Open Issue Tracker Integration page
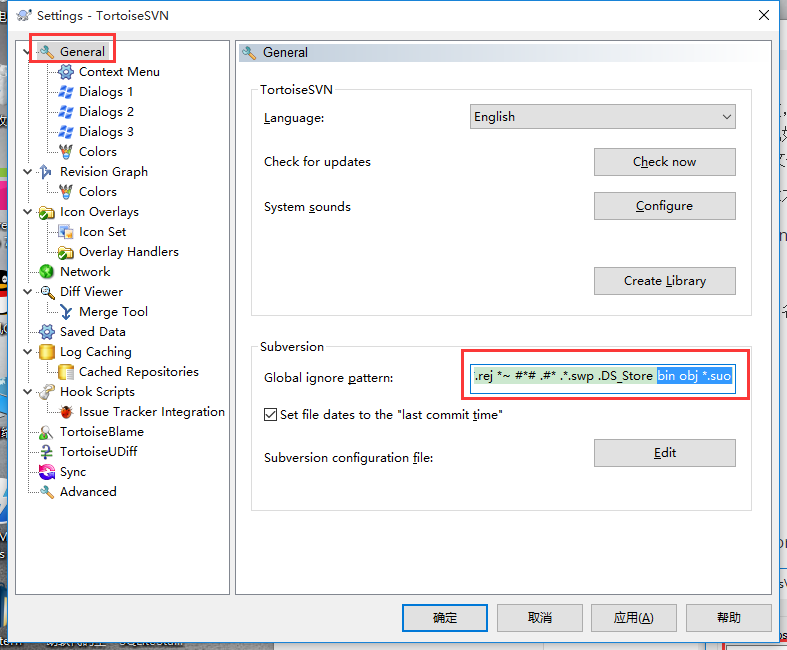Viewport: 787px width, 650px height. 152,412
